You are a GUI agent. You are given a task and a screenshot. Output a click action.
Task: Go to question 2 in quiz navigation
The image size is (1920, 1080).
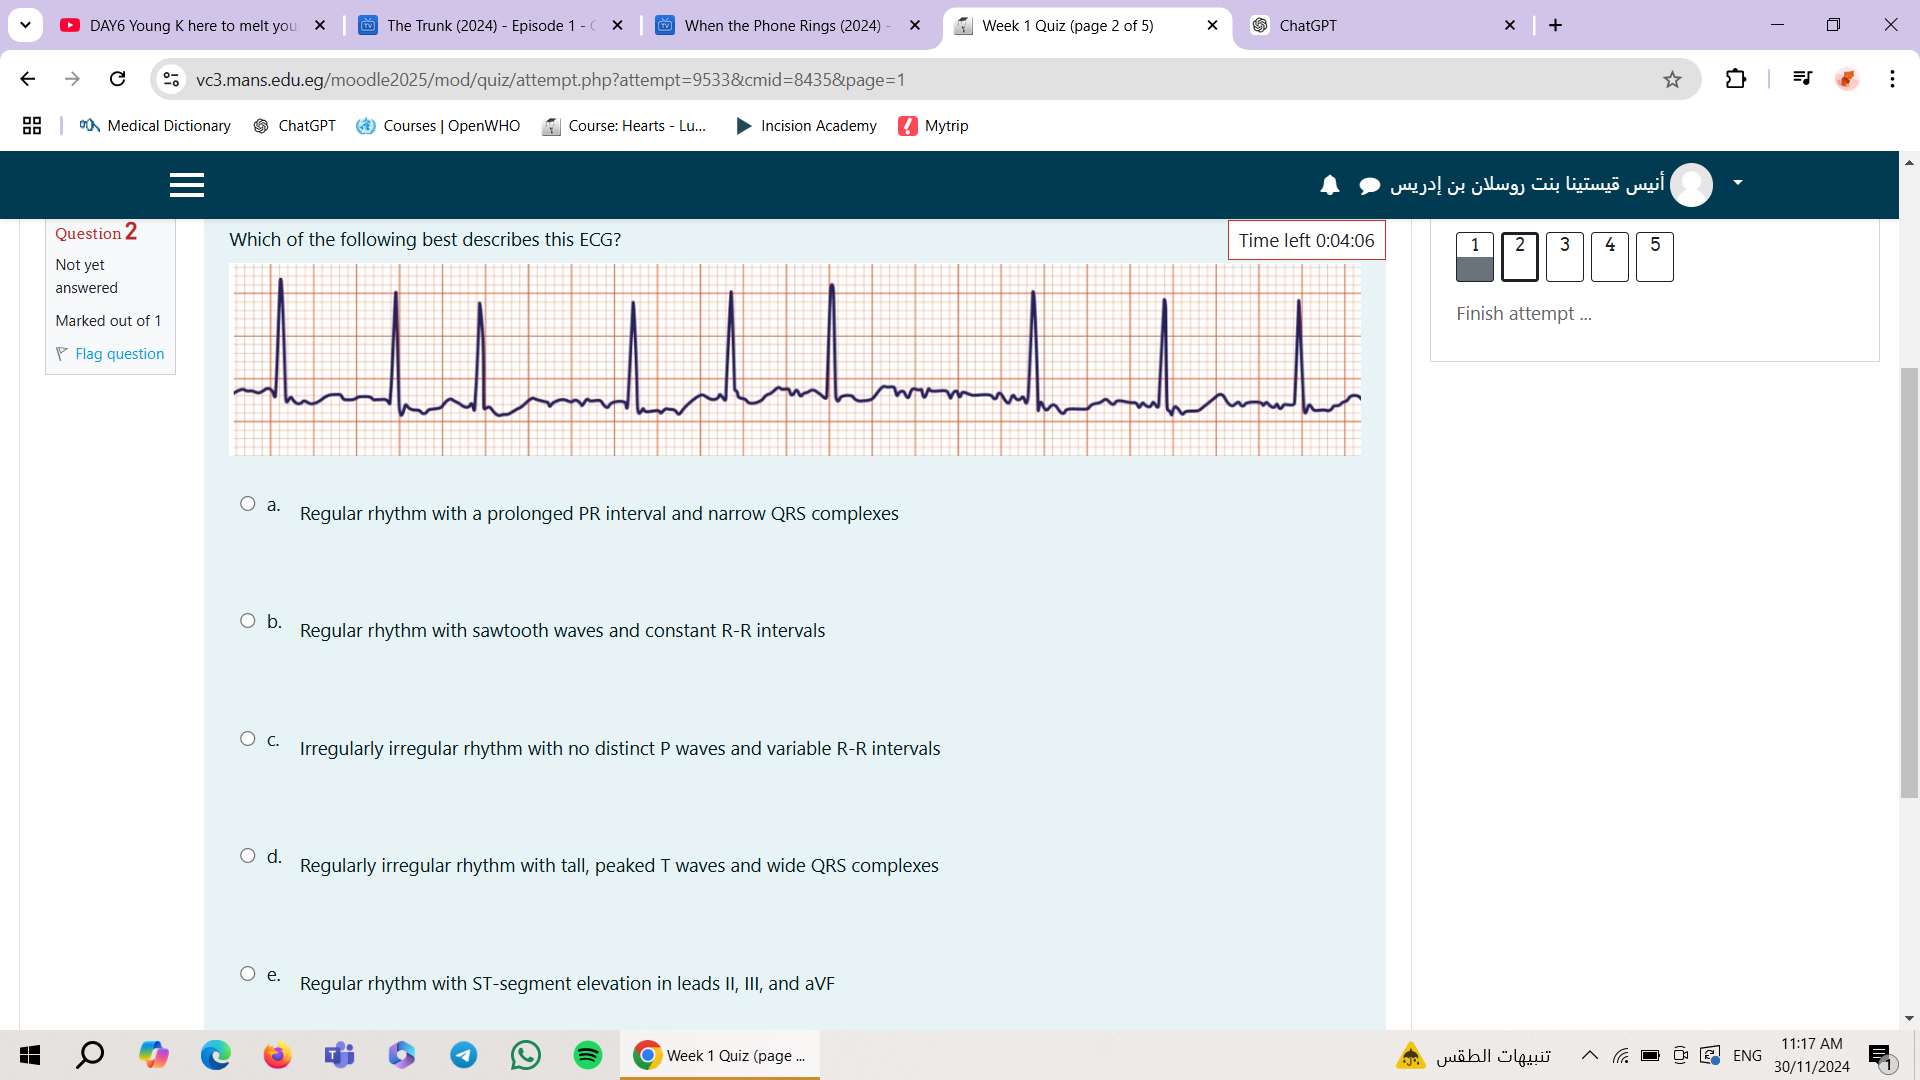1520,257
